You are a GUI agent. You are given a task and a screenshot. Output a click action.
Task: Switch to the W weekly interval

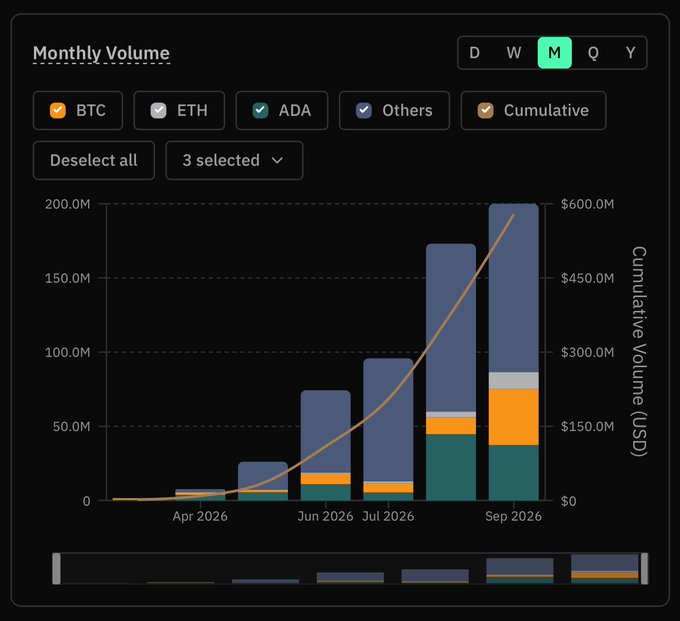click(x=514, y=53)
